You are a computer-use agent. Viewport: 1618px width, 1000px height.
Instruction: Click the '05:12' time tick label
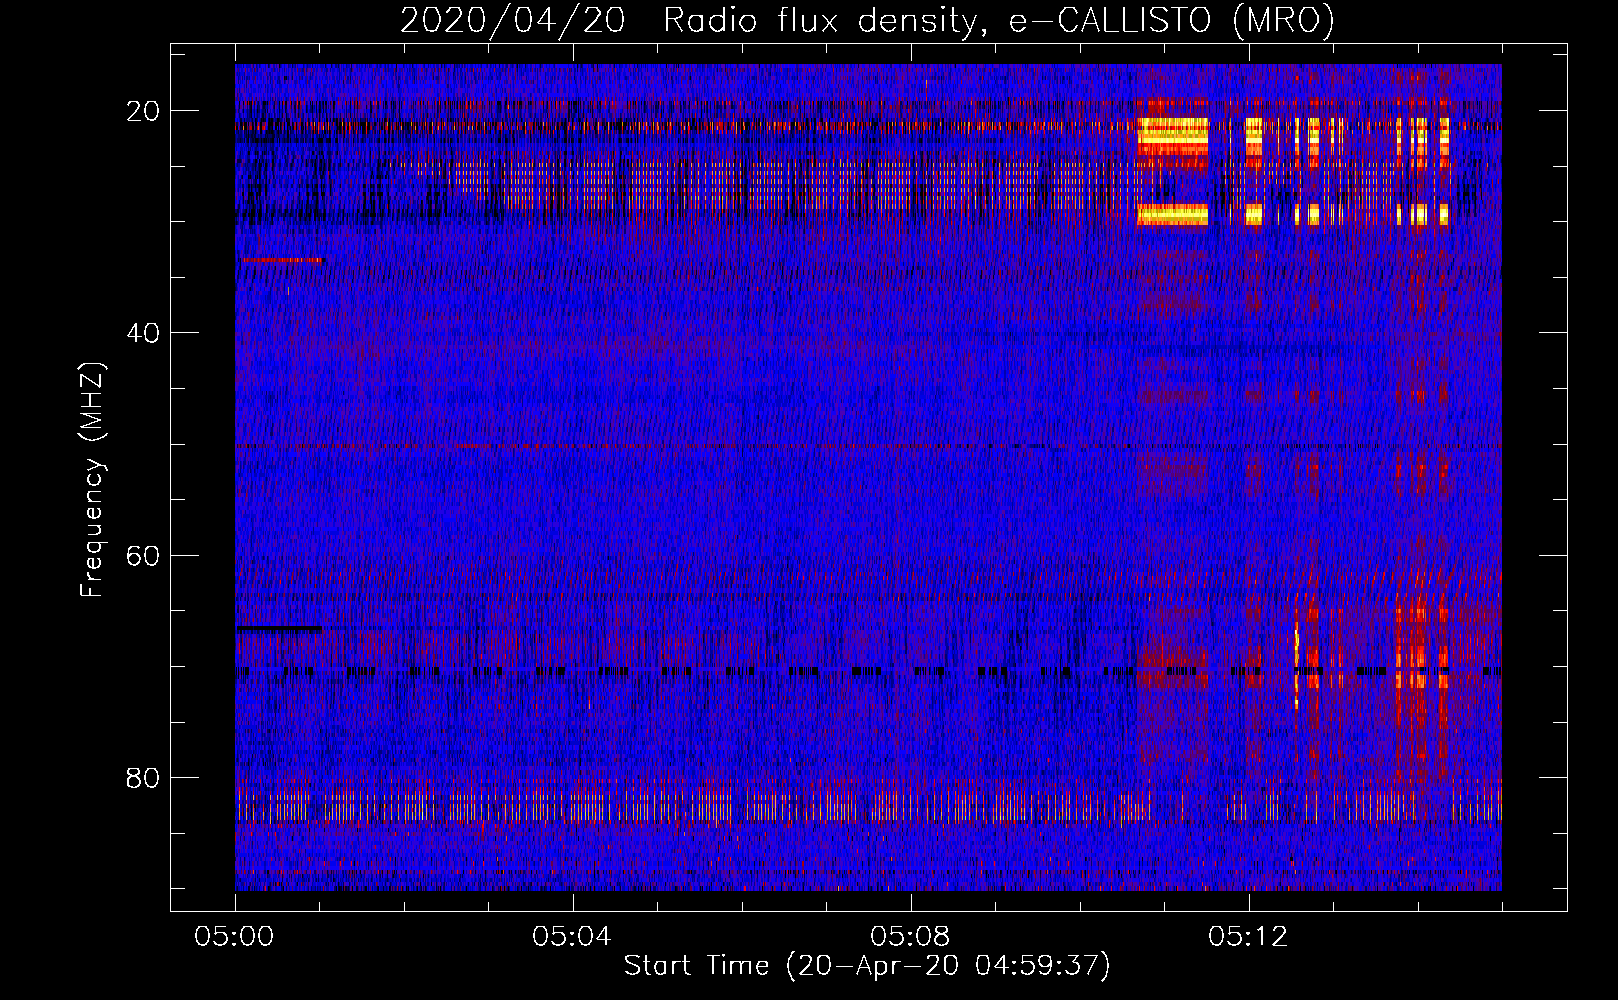[1248, 937]
